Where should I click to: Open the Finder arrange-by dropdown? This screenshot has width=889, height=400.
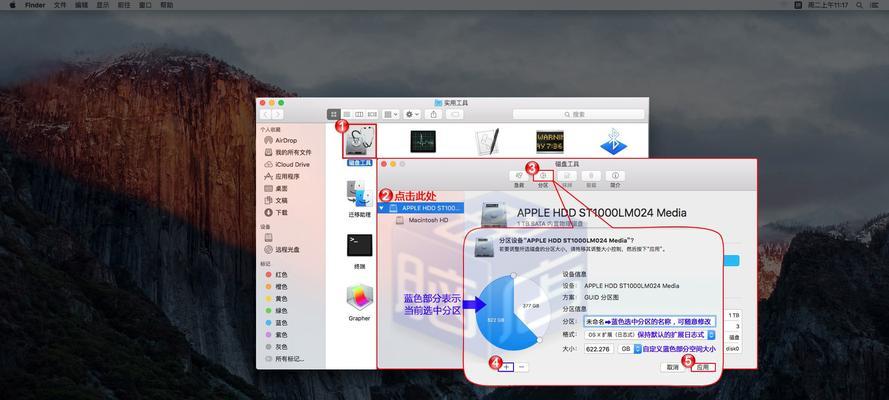point(391,114)
